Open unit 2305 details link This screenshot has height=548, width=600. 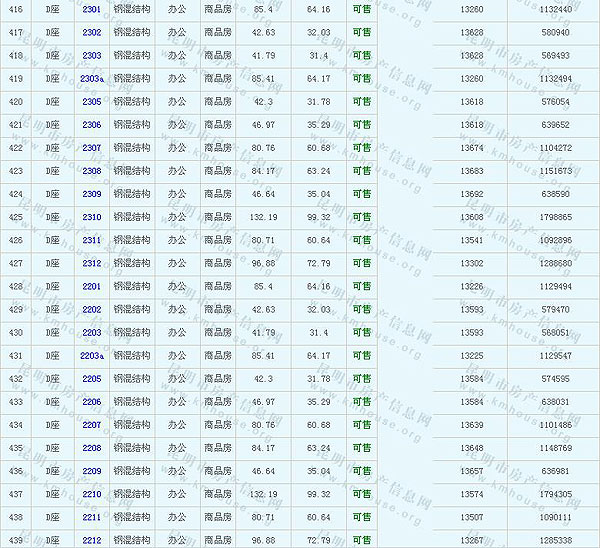coord(91,101)
